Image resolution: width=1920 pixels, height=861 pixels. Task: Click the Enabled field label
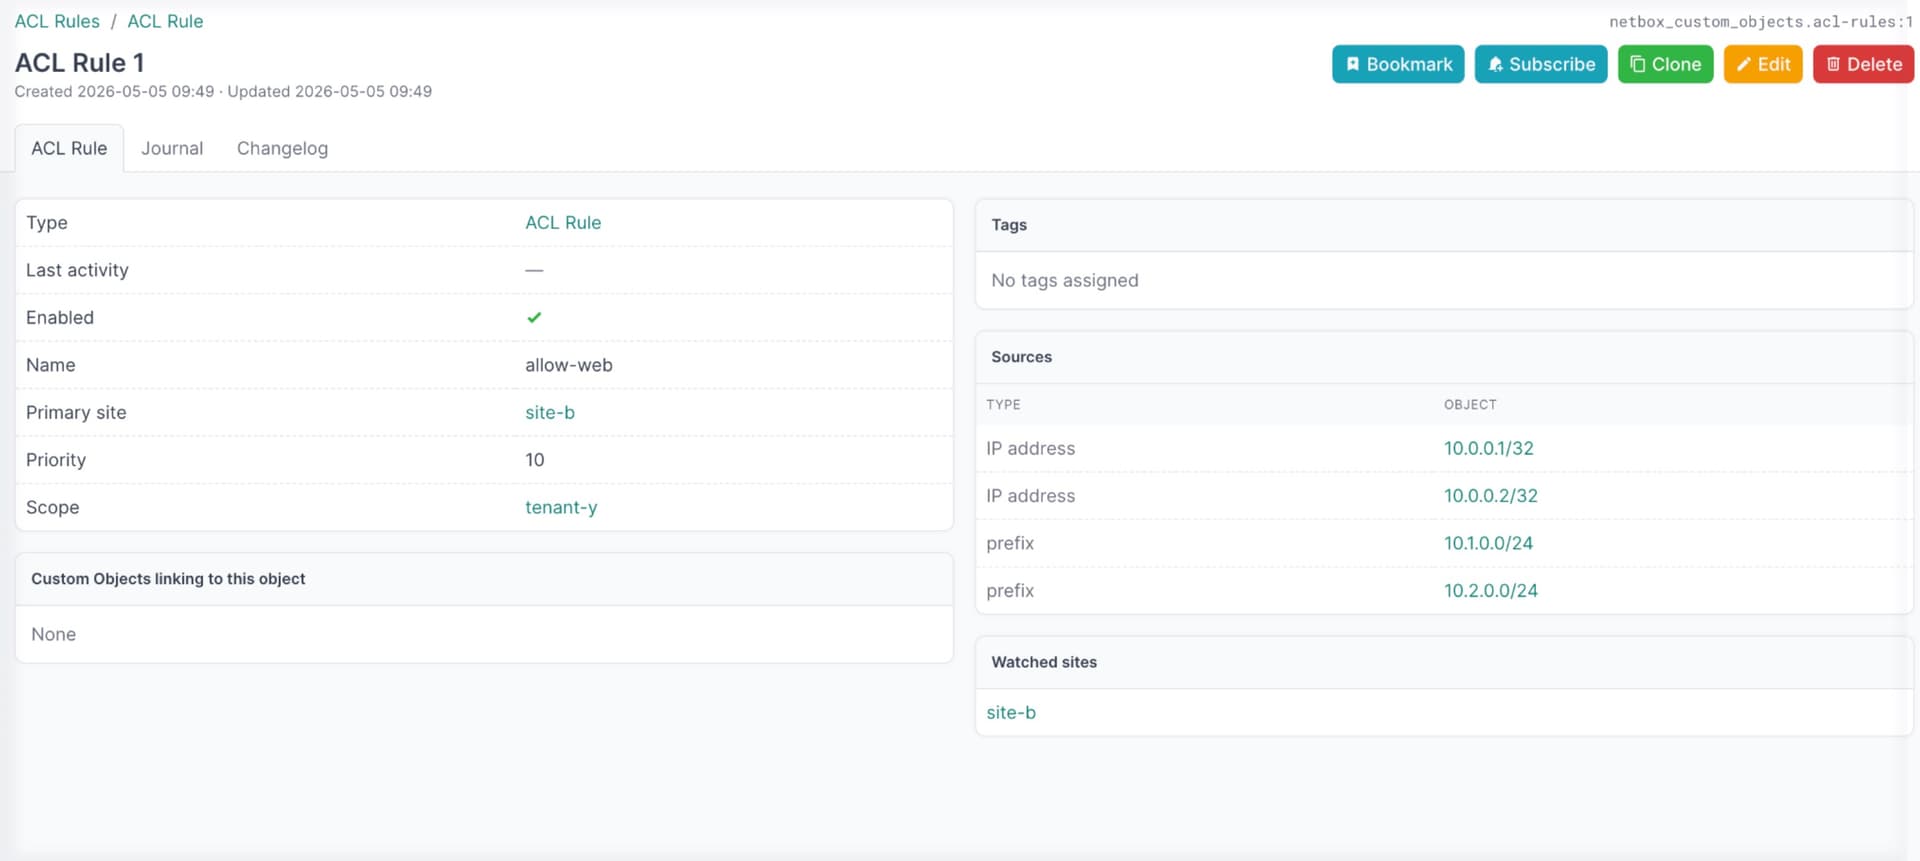(x=60, y=317)
